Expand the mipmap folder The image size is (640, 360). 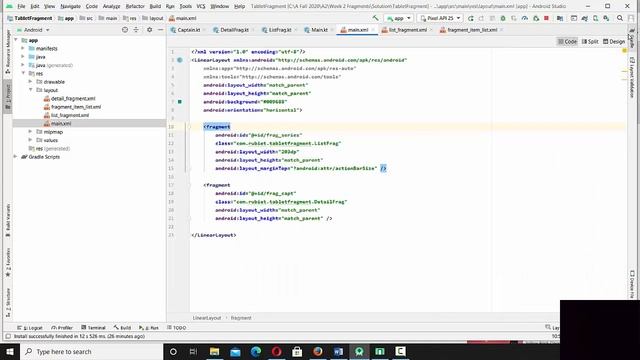30,132
